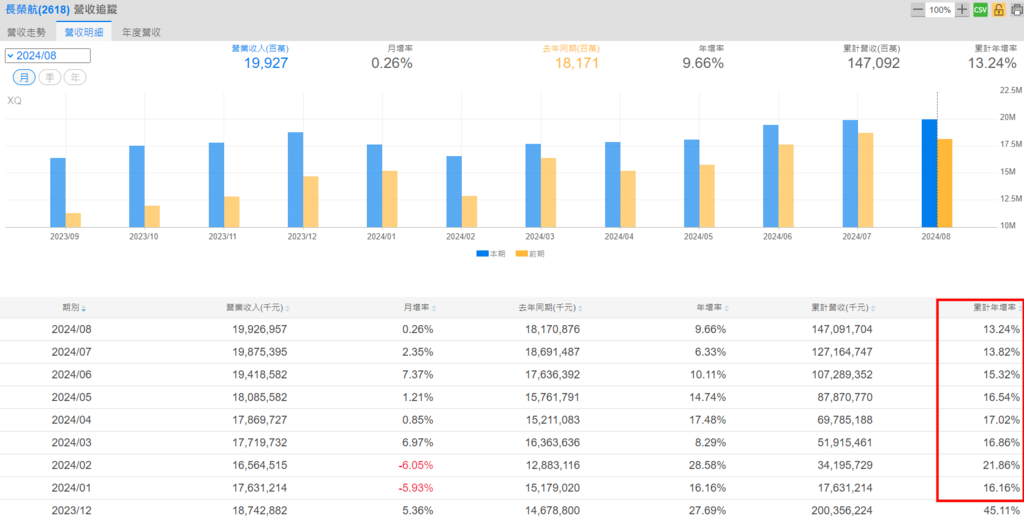Click the 累計營收(千元) column header
The height and width of the screenshot is (521, 1024).
point(840,308)
